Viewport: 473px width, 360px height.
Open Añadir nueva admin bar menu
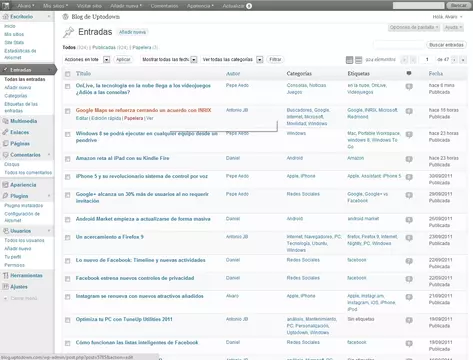pos(126,6)
